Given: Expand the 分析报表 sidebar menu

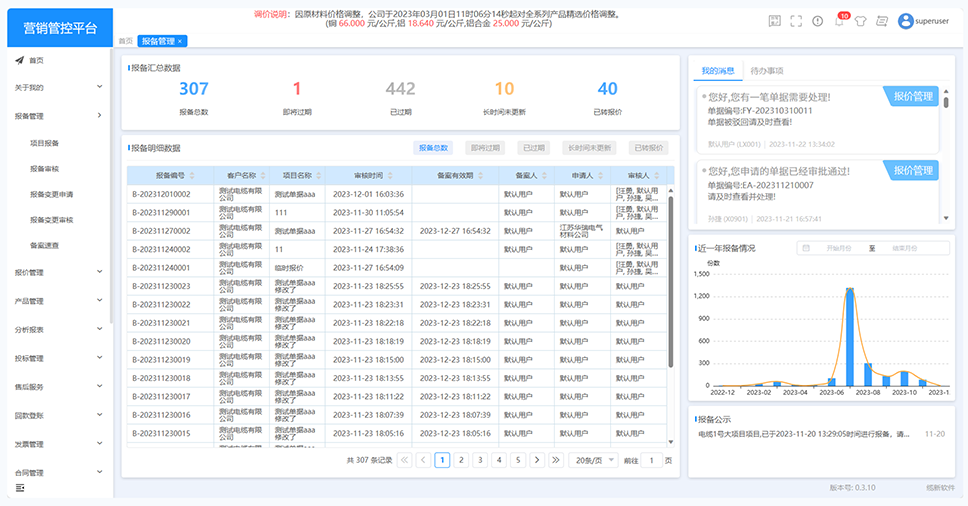Looking at the screenshot, I should (59, 330).
